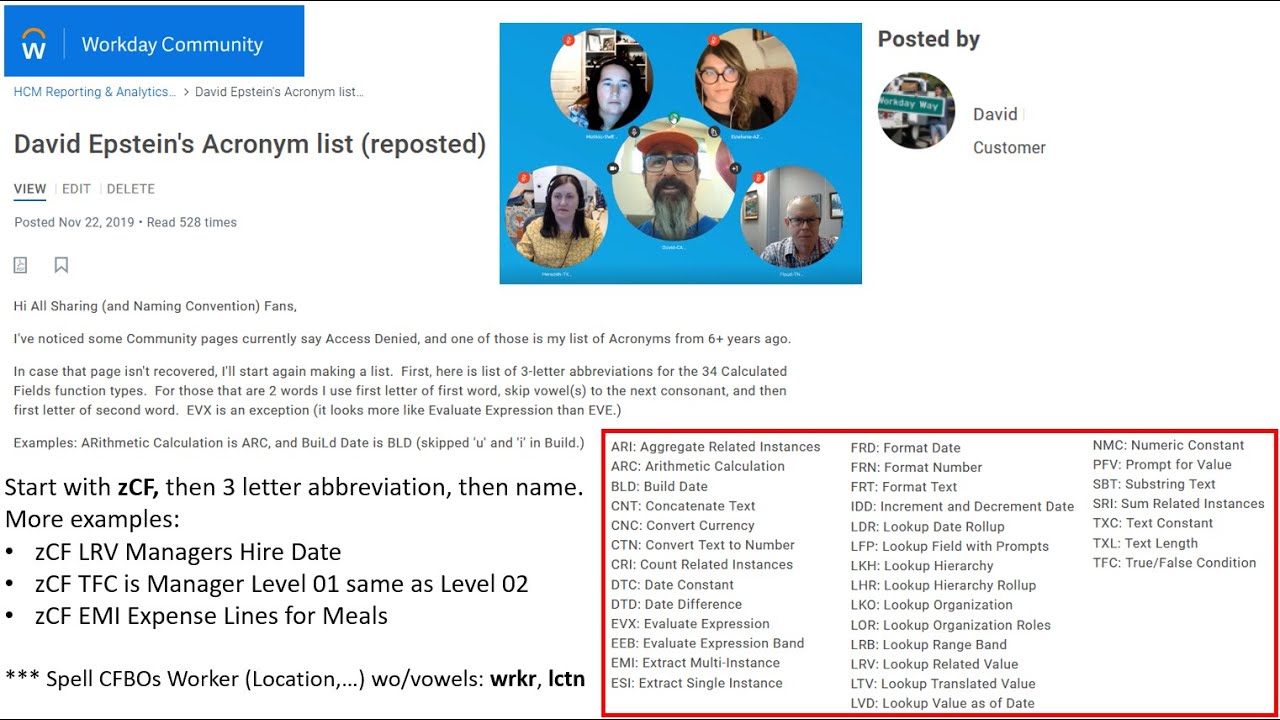1280x720 pixels.
Task: Click 'TXL: Text Length' entry
Action: pyautogui.click(x=1145, y=543)
